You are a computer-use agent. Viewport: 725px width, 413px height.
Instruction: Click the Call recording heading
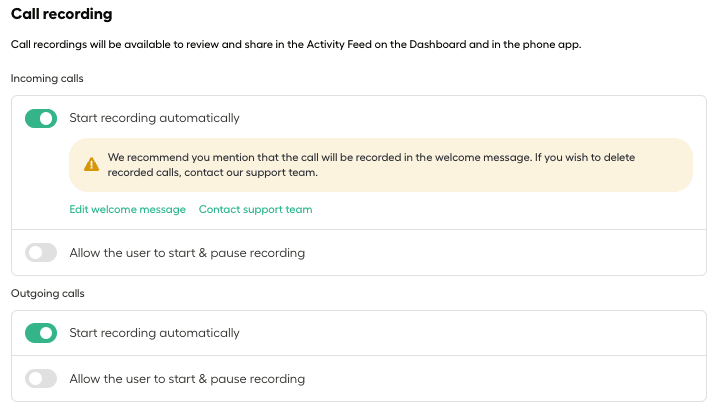pyautogui.click(x=61, y=14)
